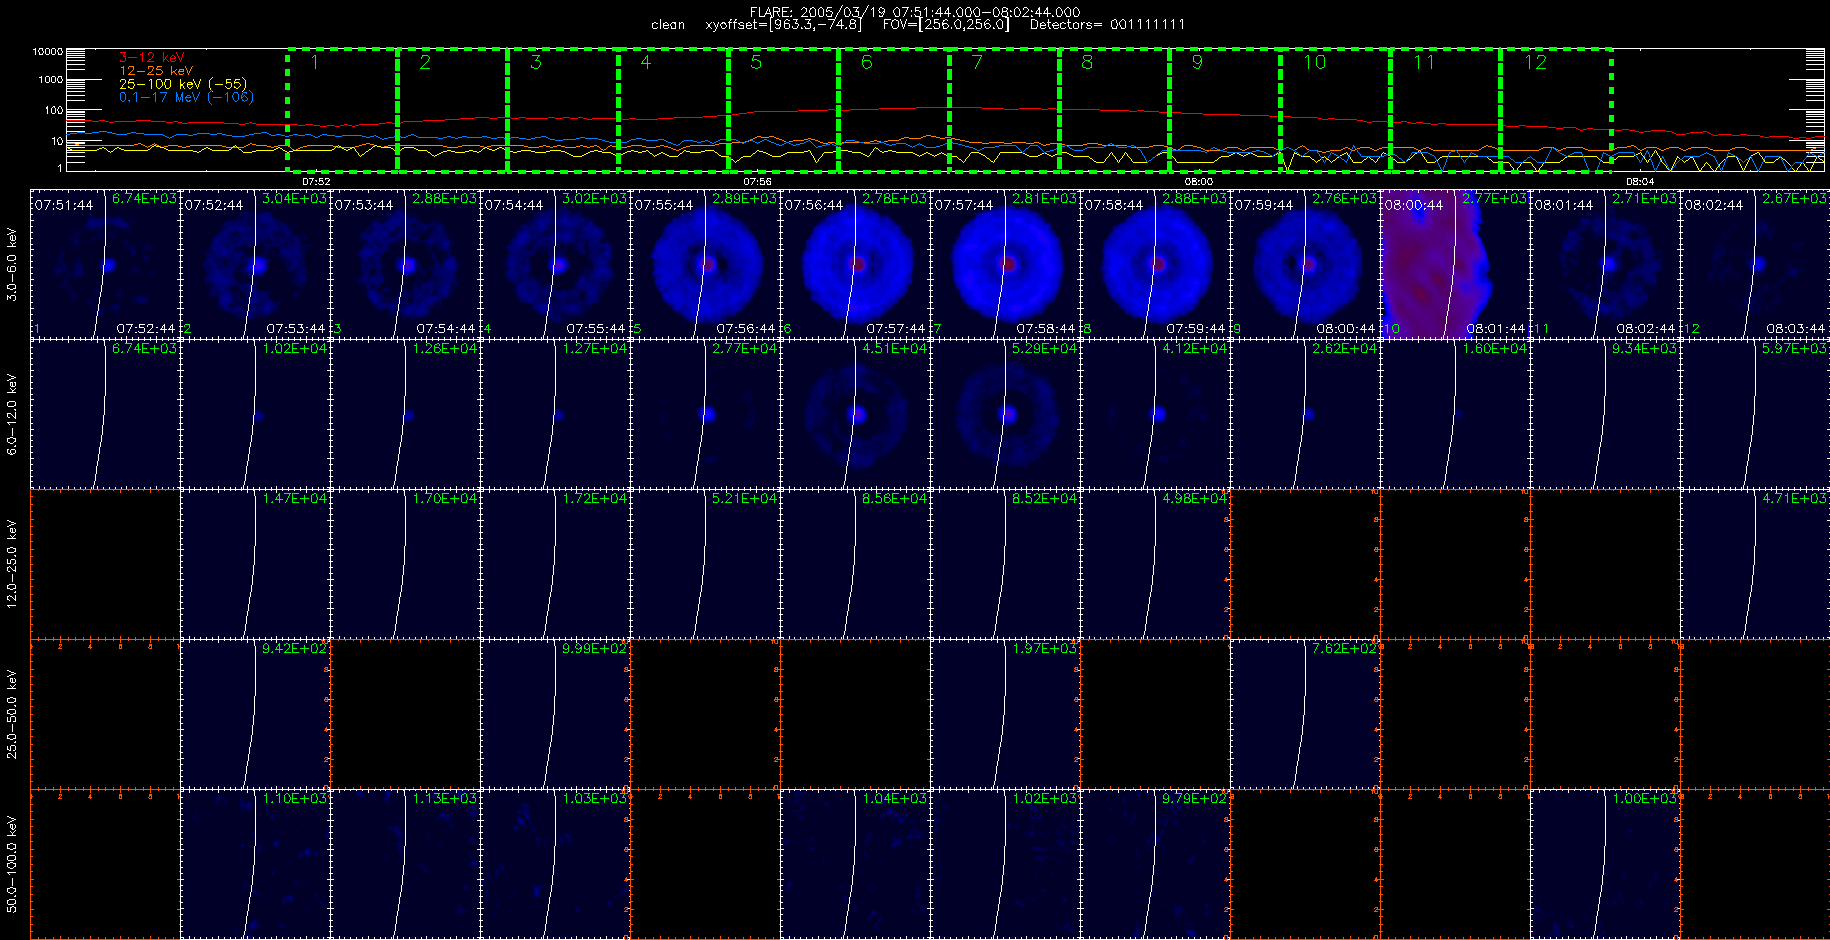Open the 25.0-50.0 keV panel labeled 9.42E+02

pos(255,714)
